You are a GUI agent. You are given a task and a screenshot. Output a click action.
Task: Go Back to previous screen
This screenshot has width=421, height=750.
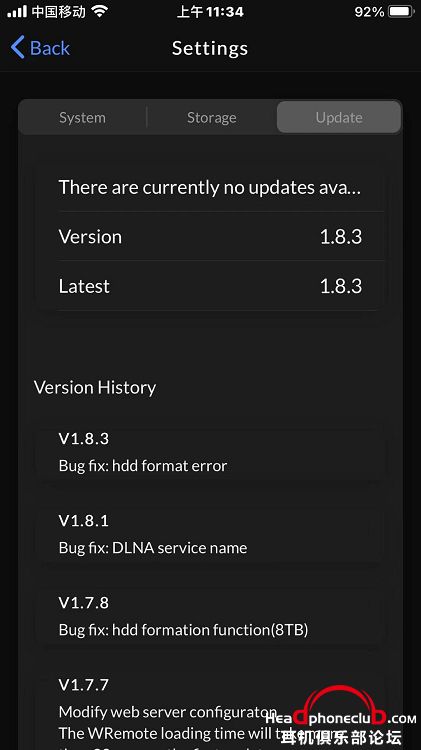(x=41, y=48)
